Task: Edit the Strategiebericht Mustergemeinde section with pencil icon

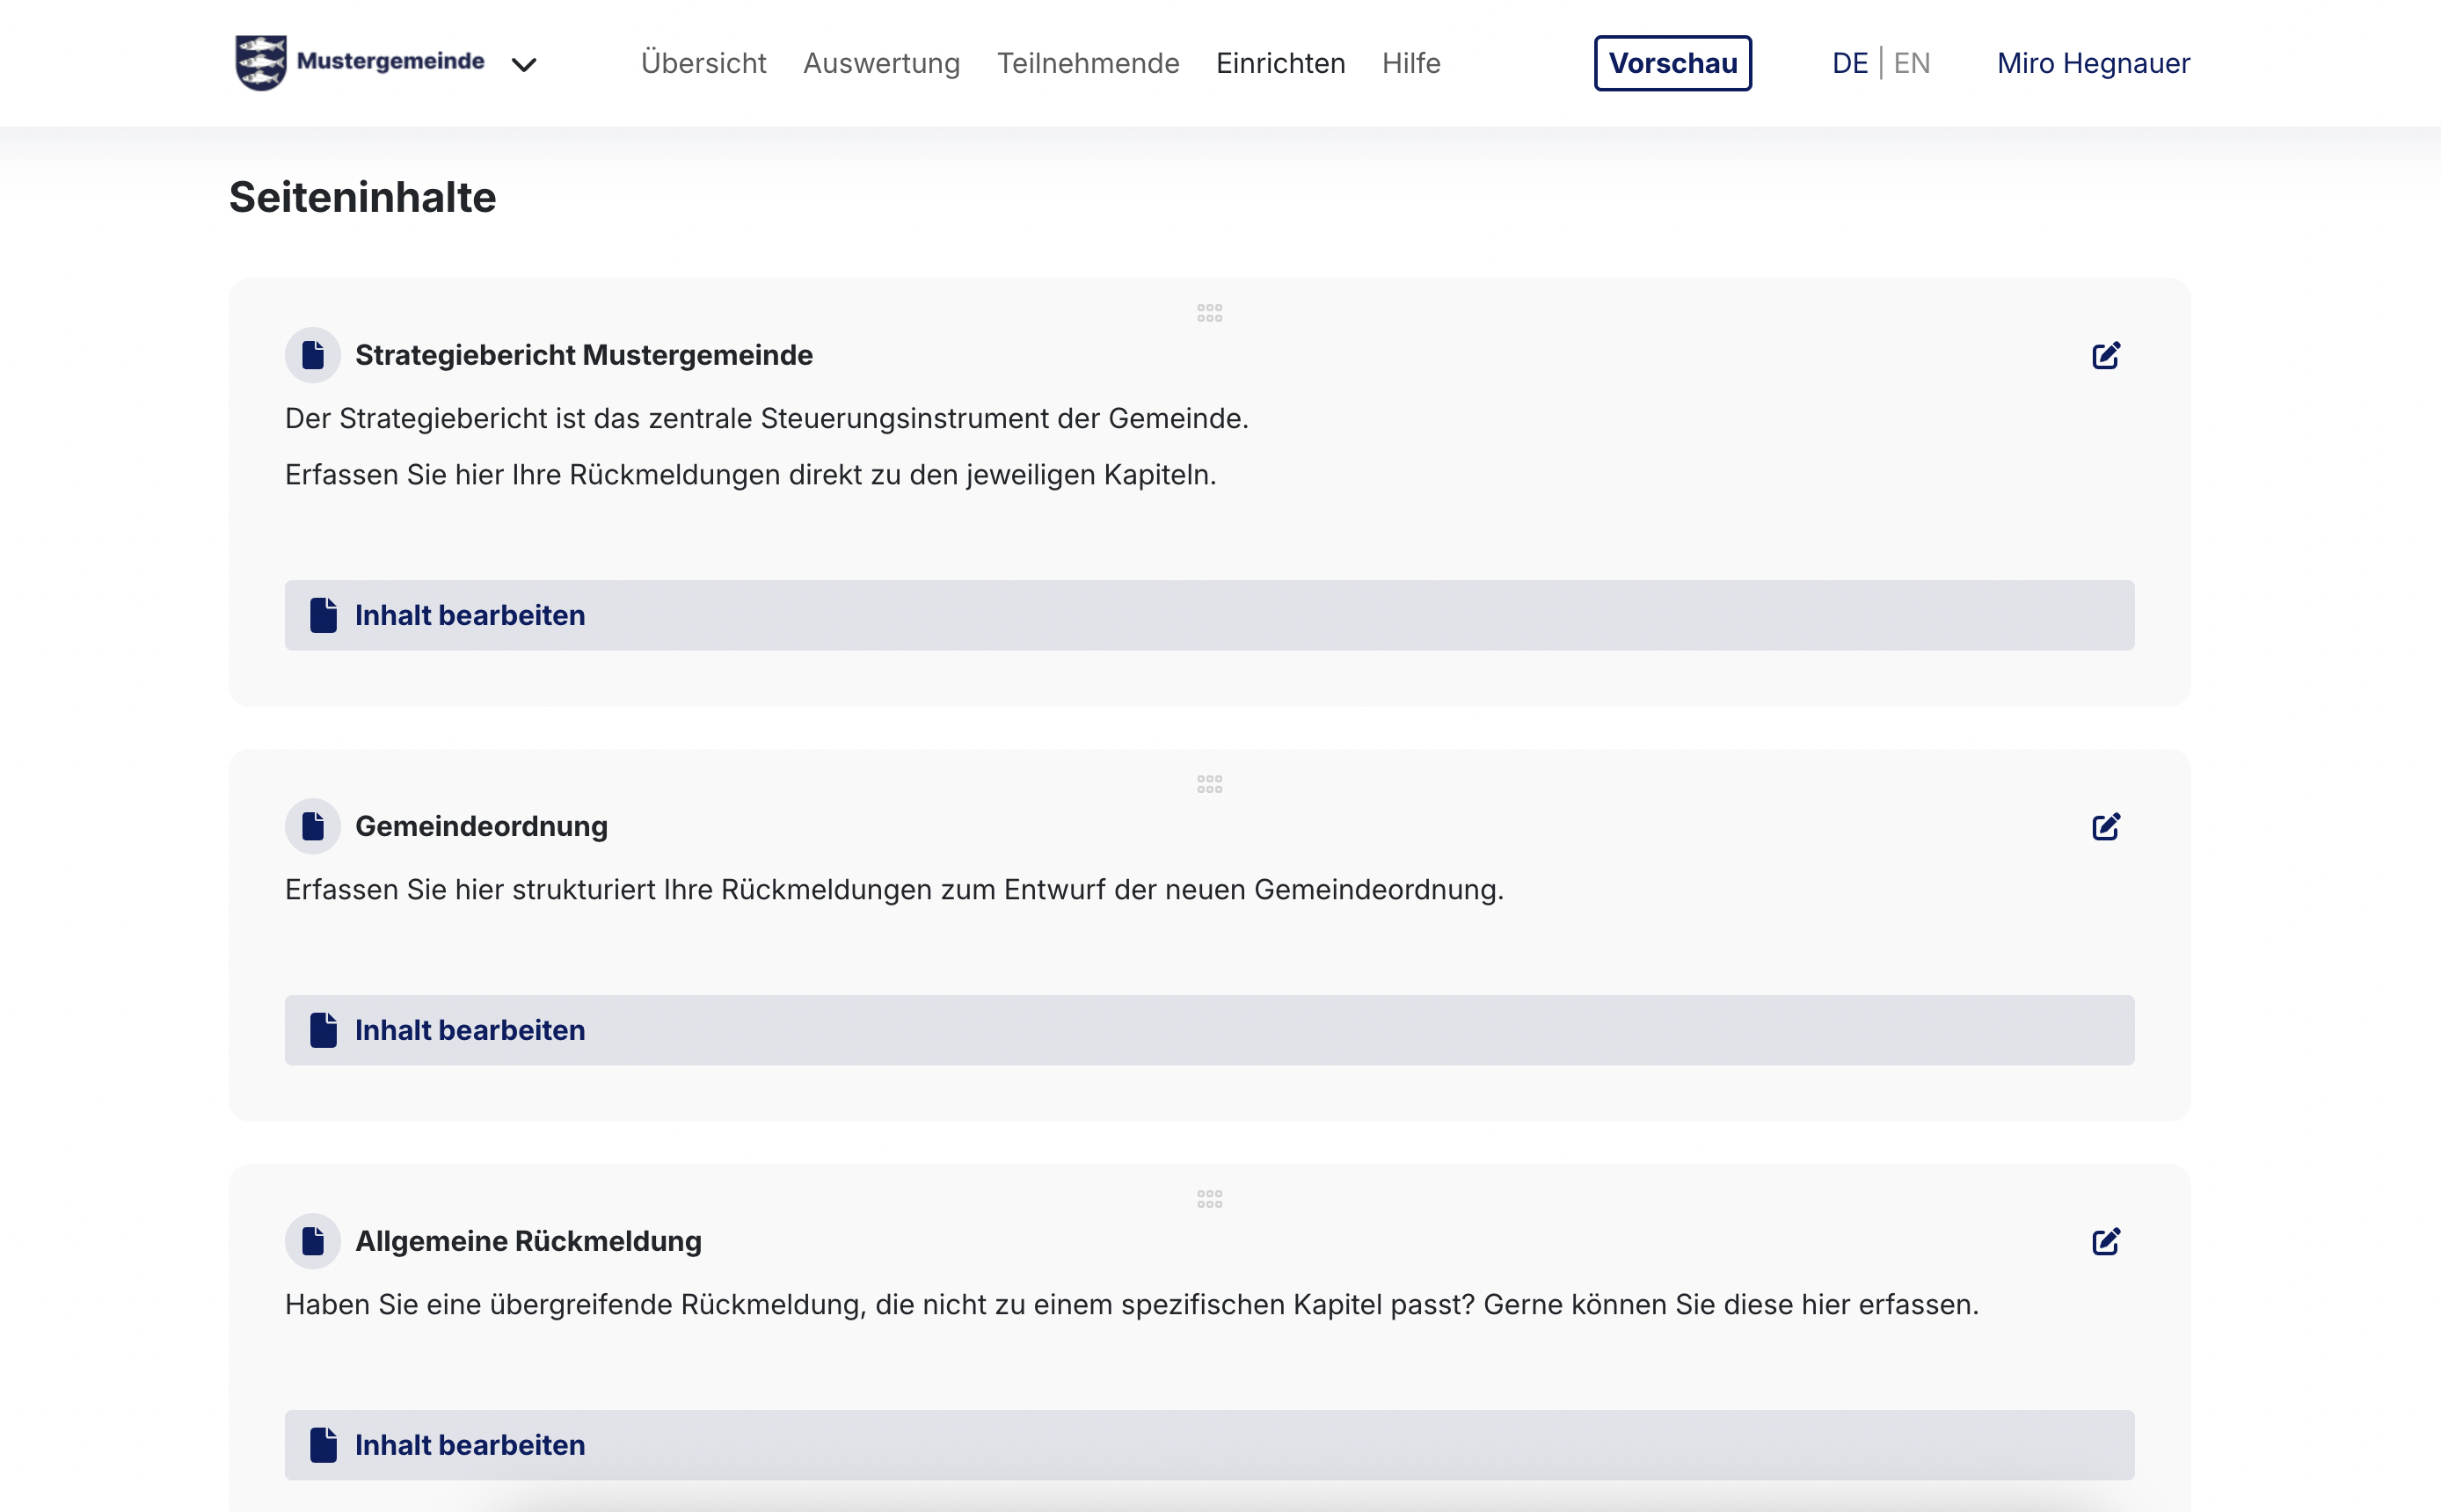Action: 2106,355
